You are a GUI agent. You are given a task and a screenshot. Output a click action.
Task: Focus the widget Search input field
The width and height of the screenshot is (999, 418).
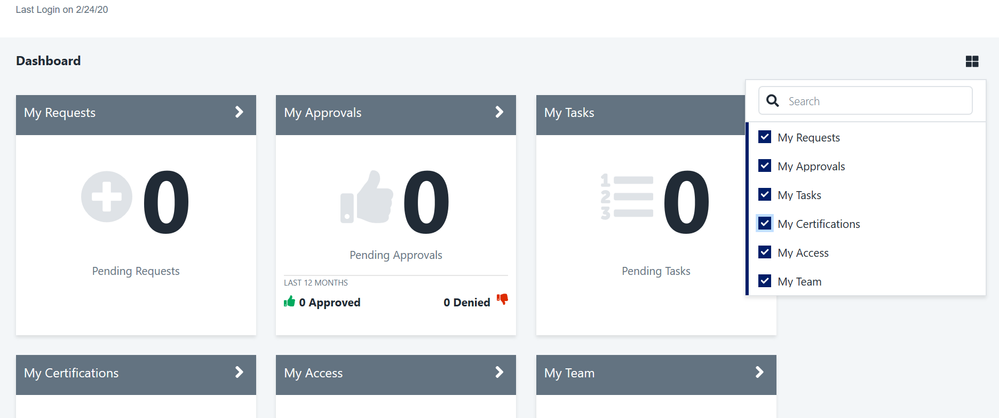(875, 101)
